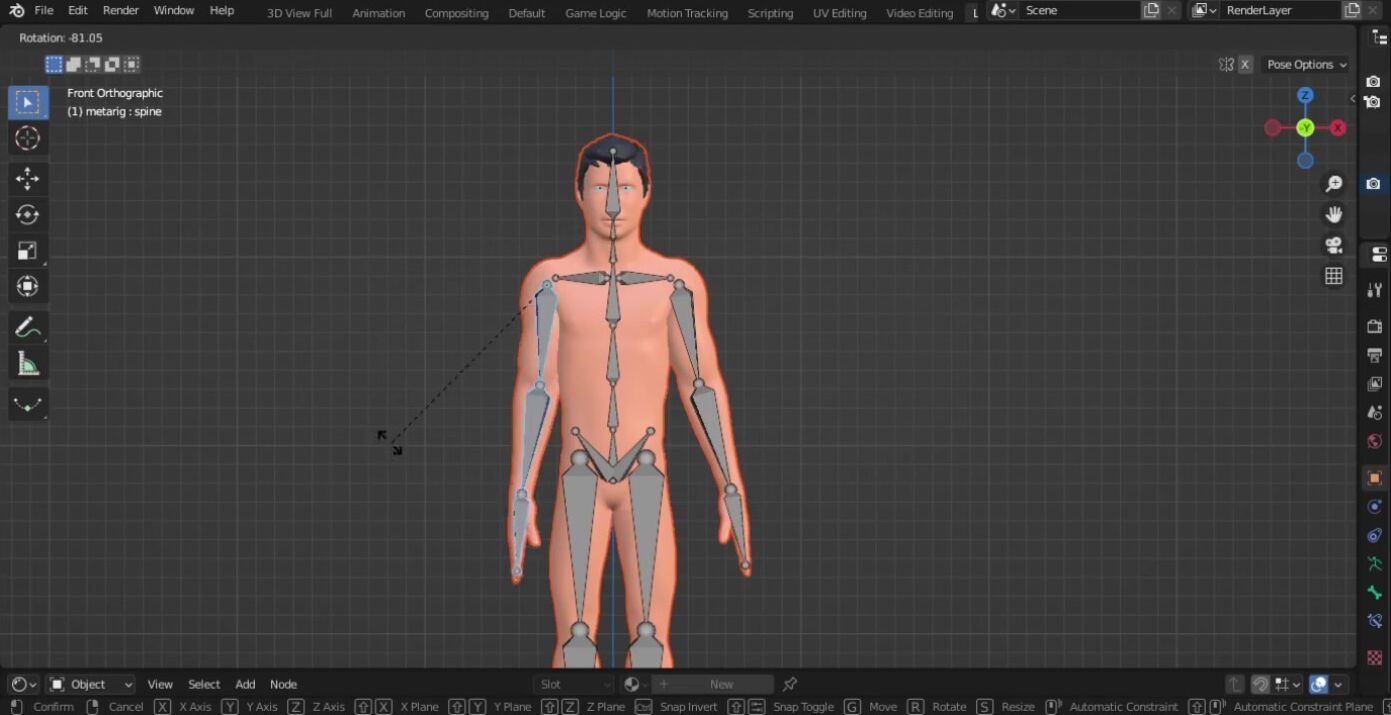This screenshot has width=1391, height=715.
Task: Select the Cursor tool in the toolbar
Action: click(x=27, y=139)
